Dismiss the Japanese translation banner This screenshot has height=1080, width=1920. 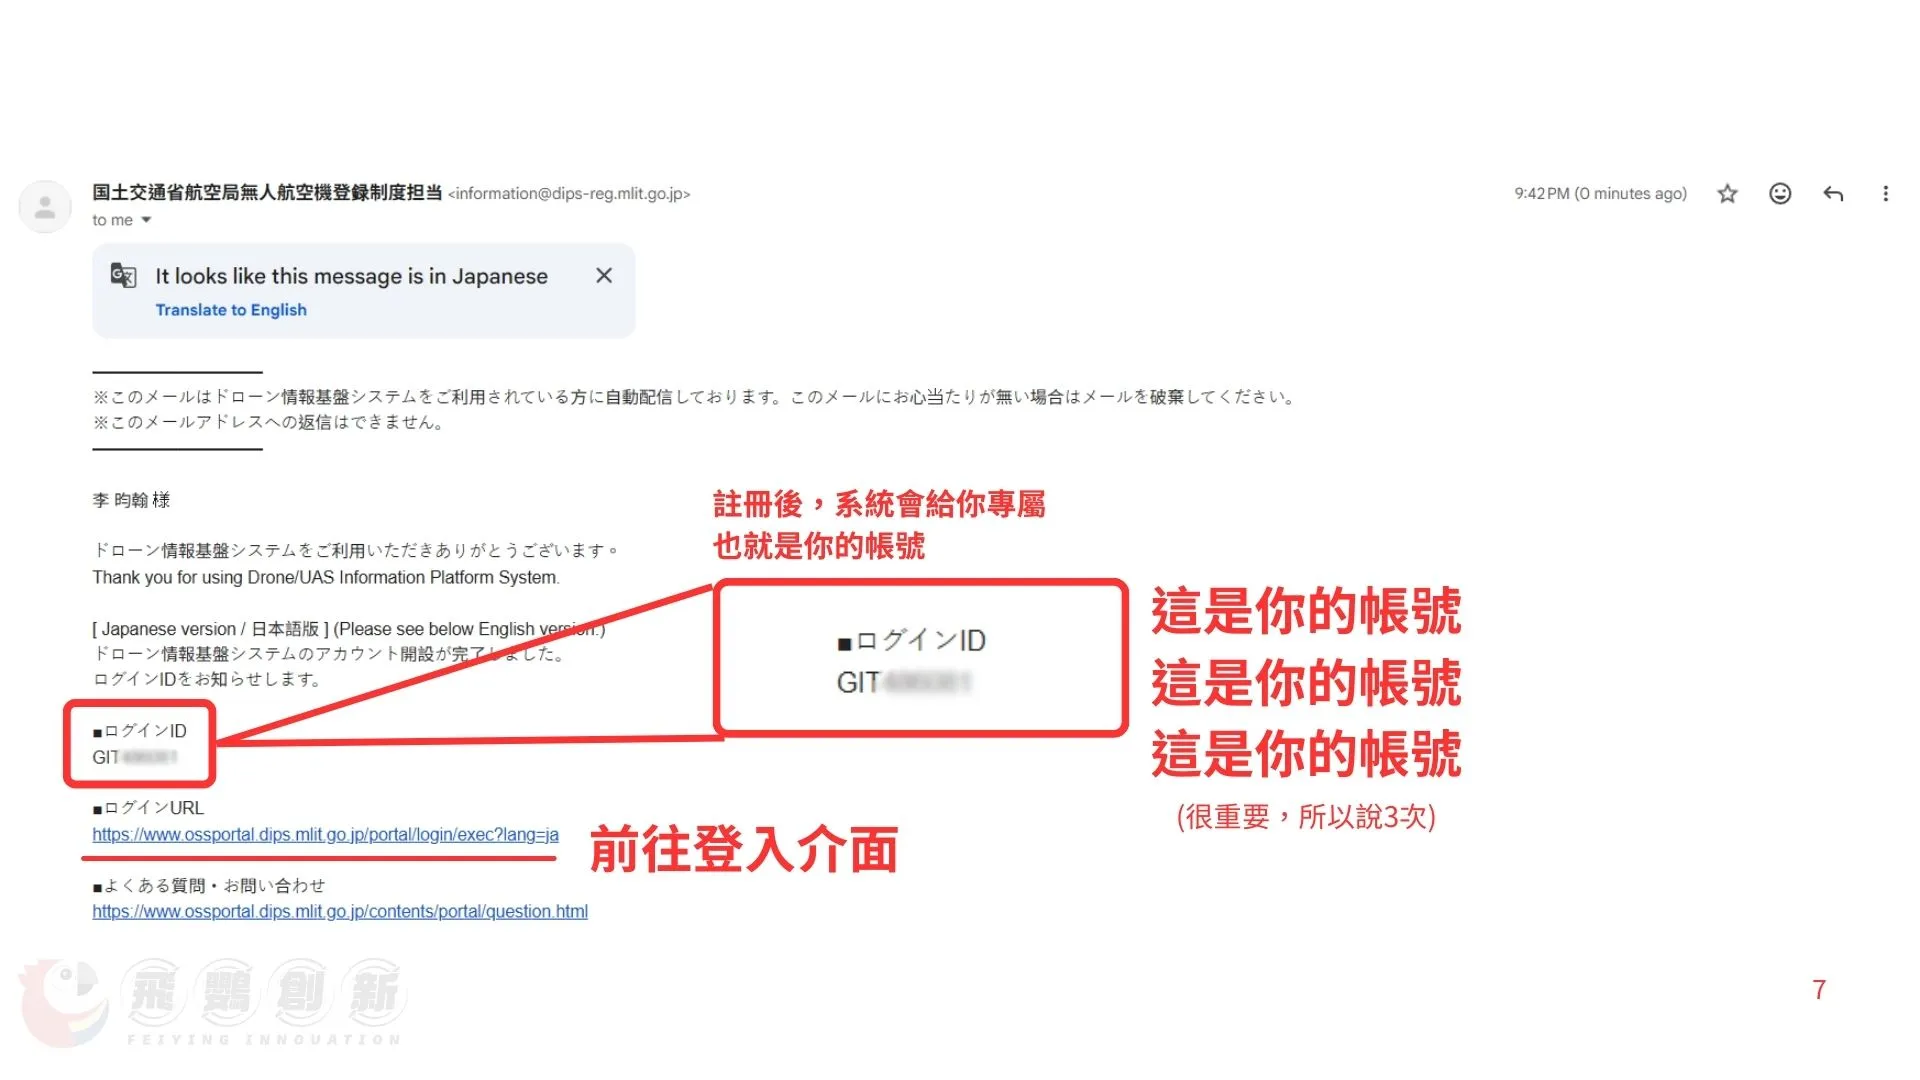pos(604,275)
